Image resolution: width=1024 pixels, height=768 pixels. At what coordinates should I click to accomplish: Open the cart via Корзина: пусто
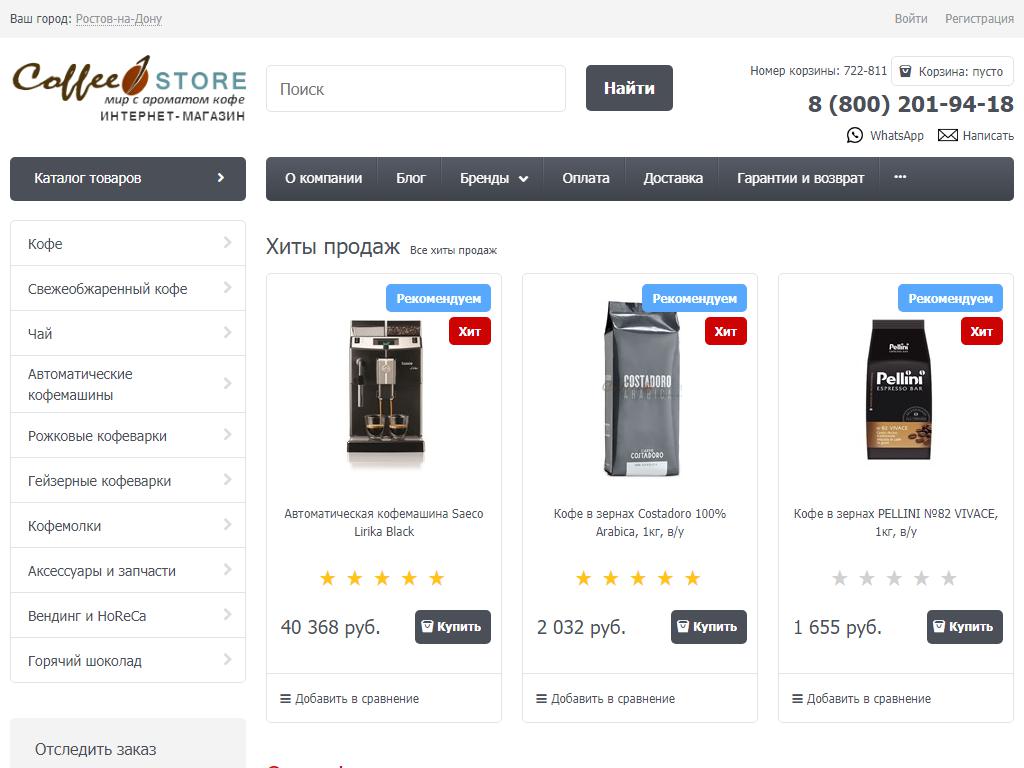[952, 71]
